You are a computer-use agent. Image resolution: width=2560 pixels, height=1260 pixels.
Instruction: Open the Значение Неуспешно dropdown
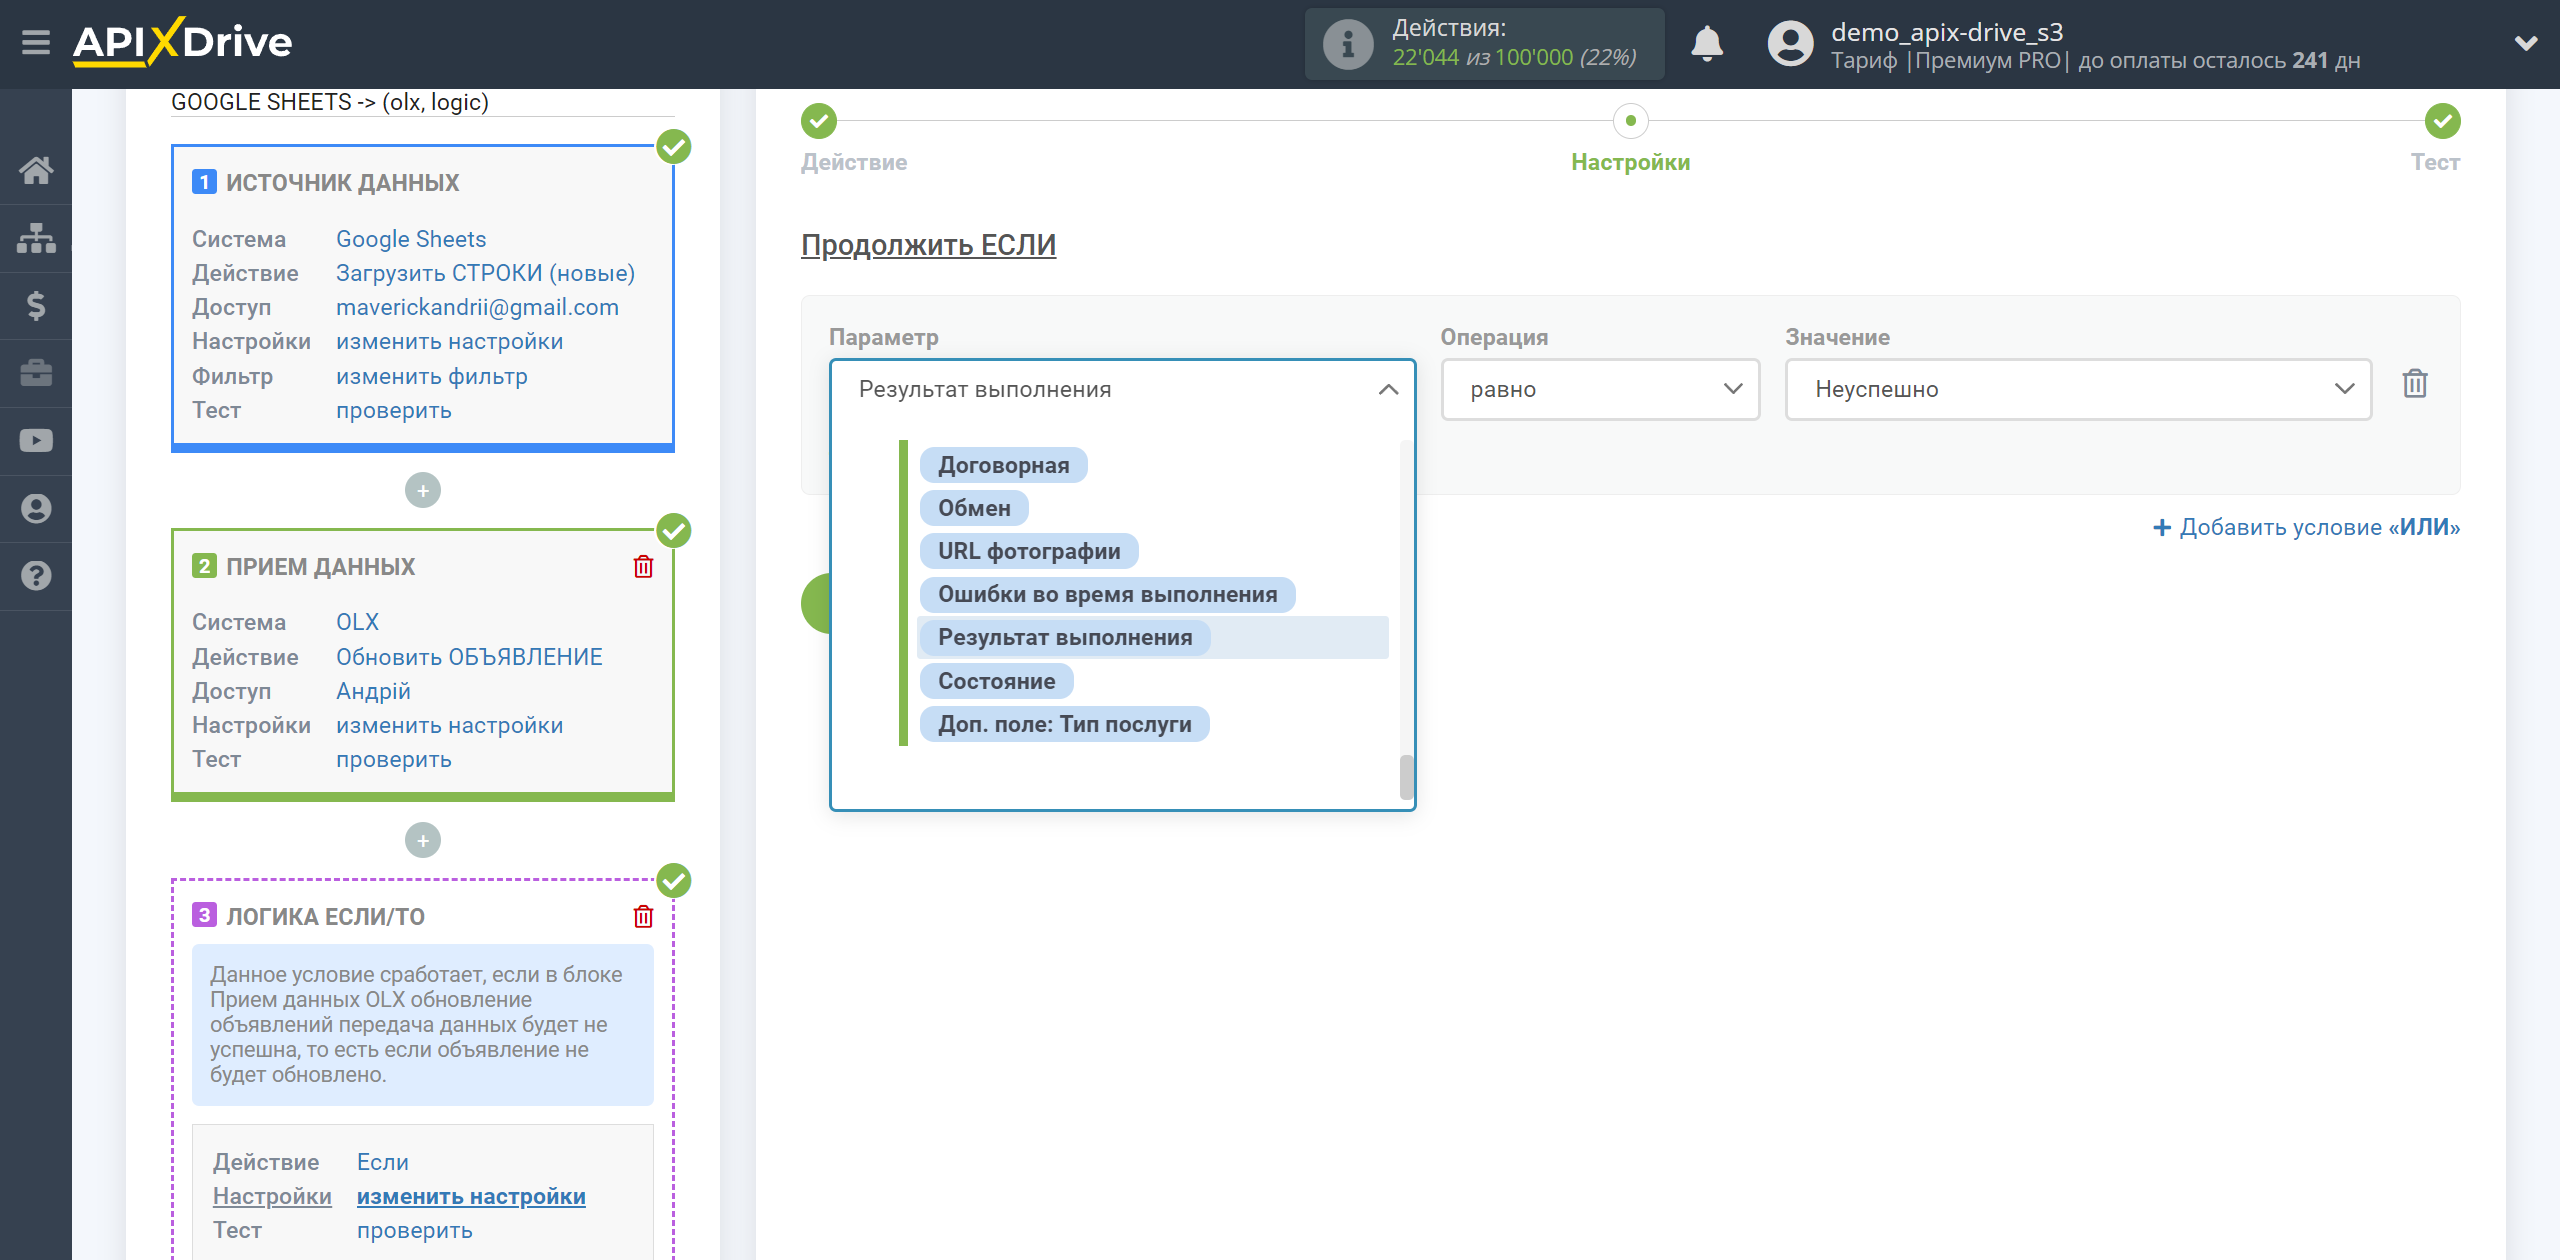tap(2078, 389)
